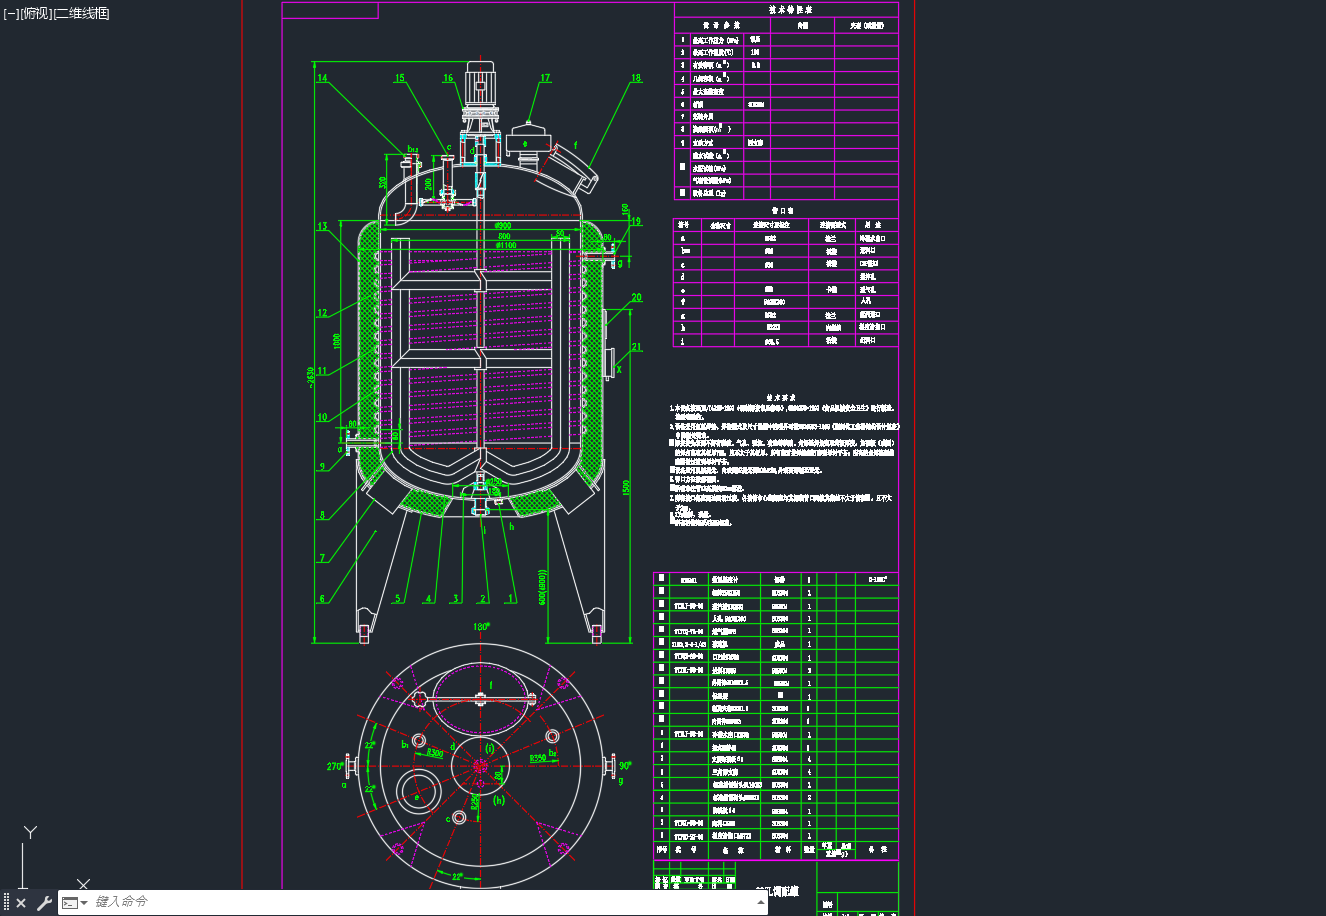
Task: Expand the command history arrow
Action: [x=762, y=902]
